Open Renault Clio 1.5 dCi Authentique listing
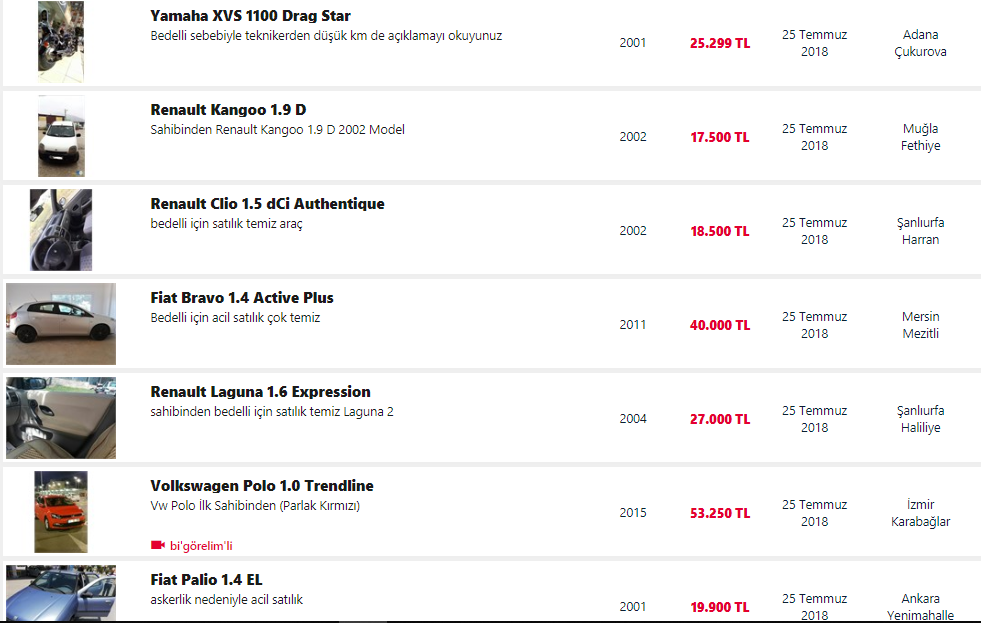 pyautogui.click(x=267, y=204)
